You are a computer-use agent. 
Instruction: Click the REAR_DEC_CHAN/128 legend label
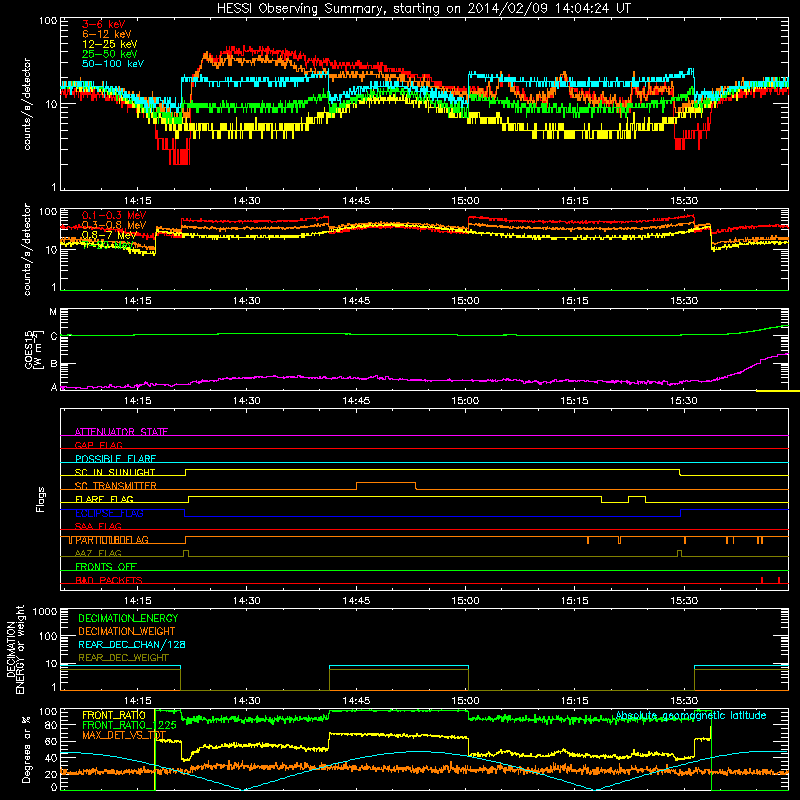[132, 644]
